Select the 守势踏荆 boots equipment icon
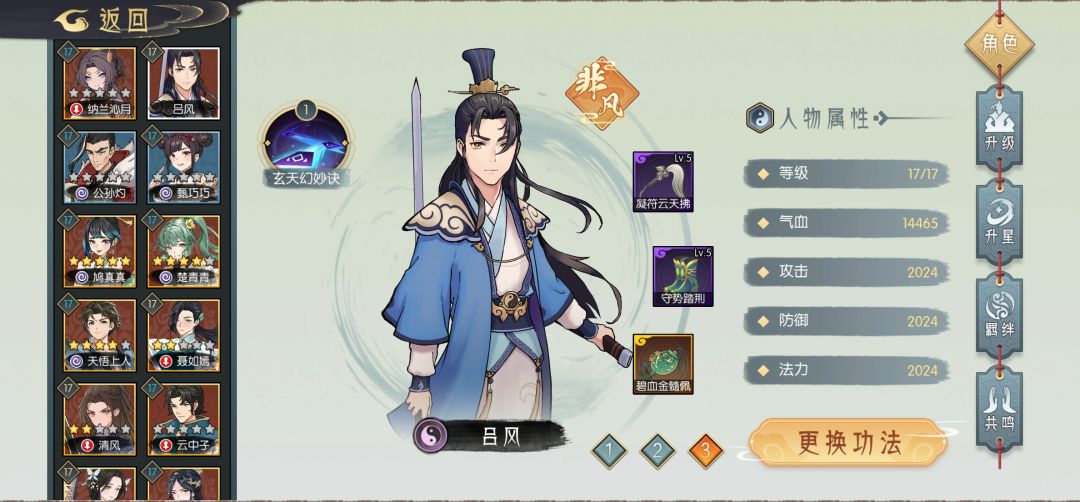 (x=683, y=276)
